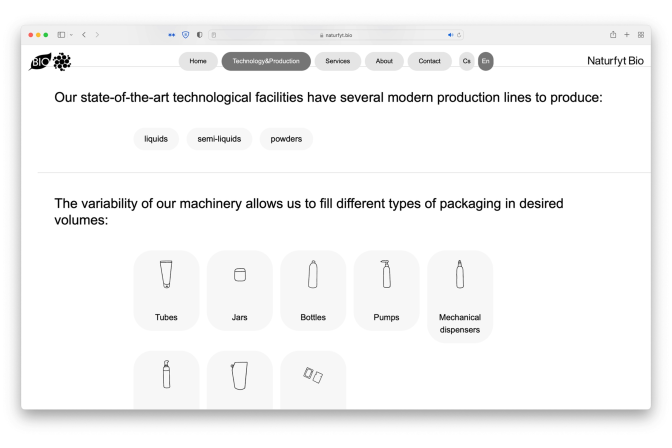Click the Tubes packaging icon
The width and height of the screenshot is (672, 448).
pos(166,274)
